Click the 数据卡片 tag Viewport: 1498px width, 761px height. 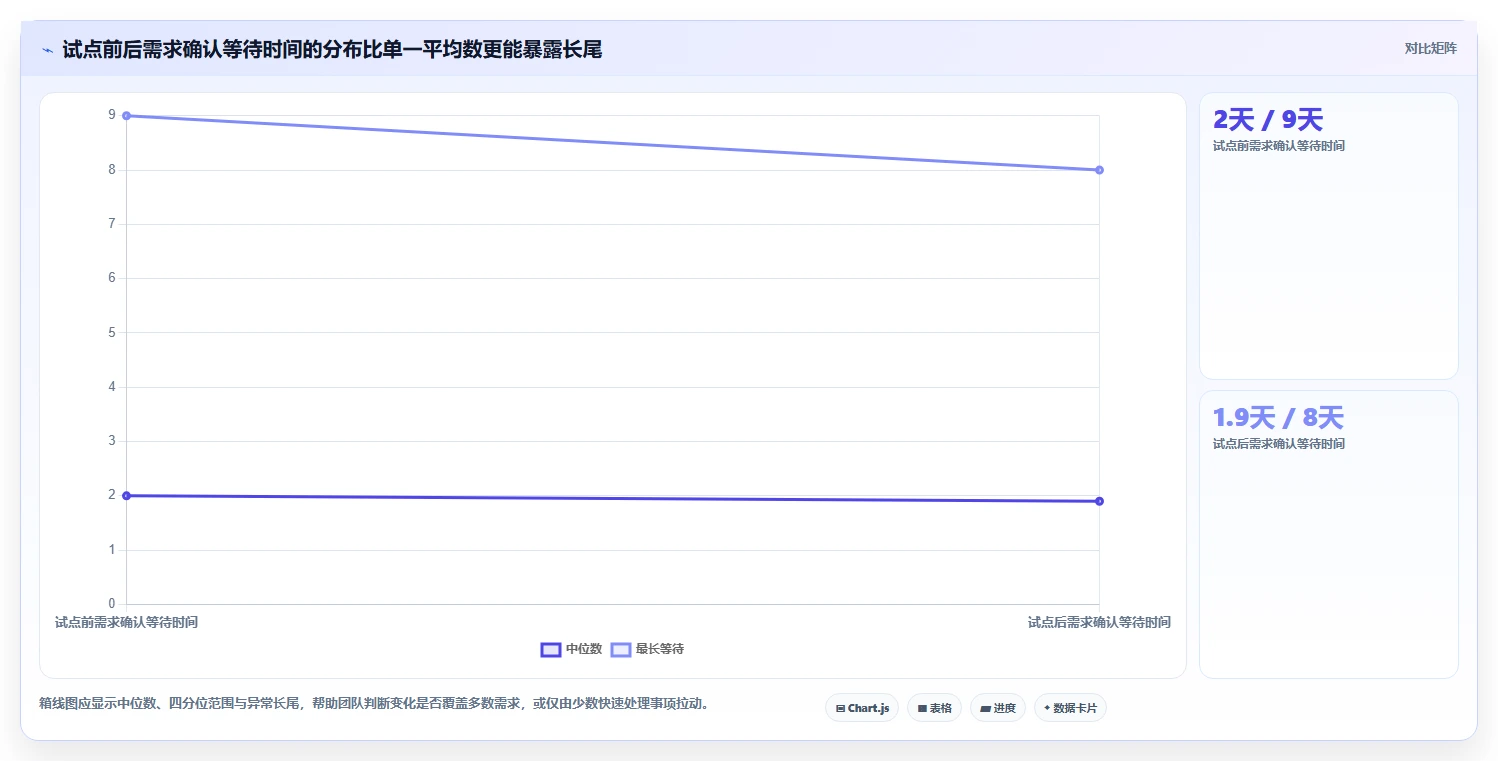[1070, 708]
